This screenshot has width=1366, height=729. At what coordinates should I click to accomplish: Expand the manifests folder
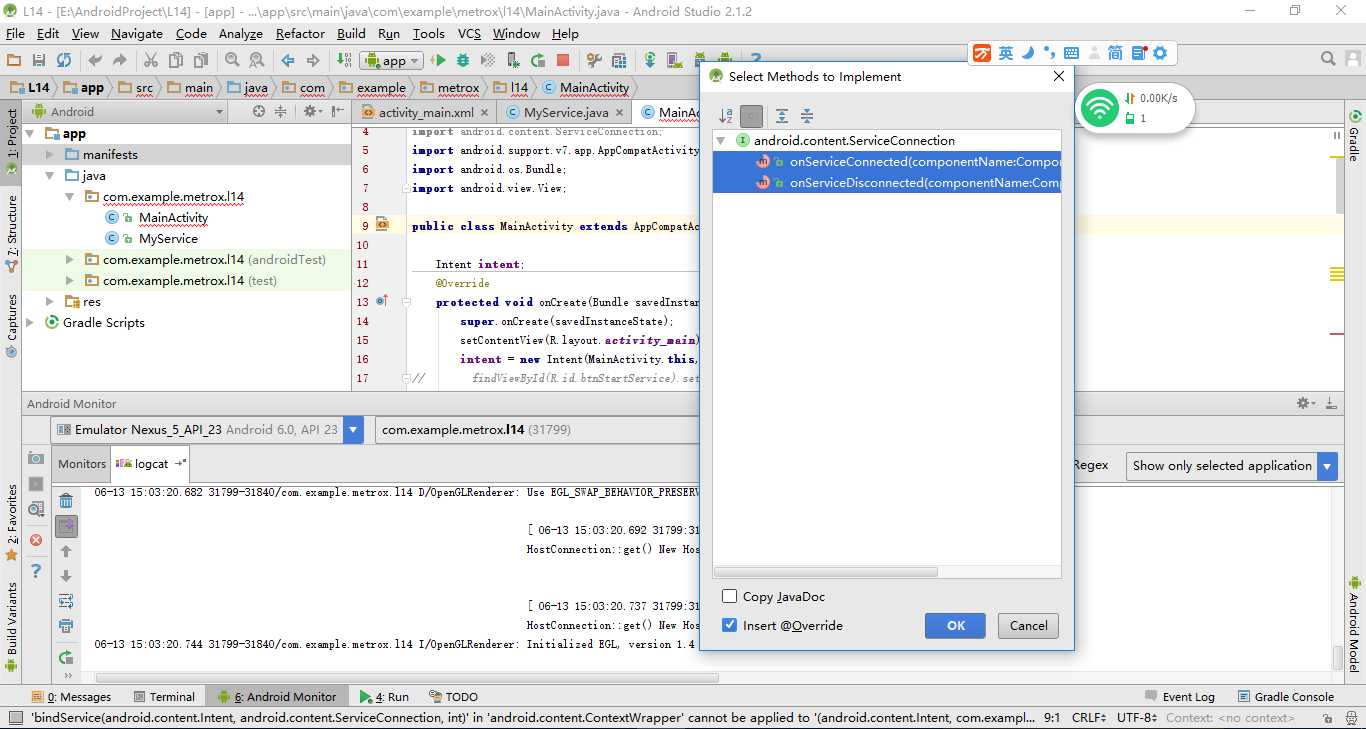pos(50,155)
